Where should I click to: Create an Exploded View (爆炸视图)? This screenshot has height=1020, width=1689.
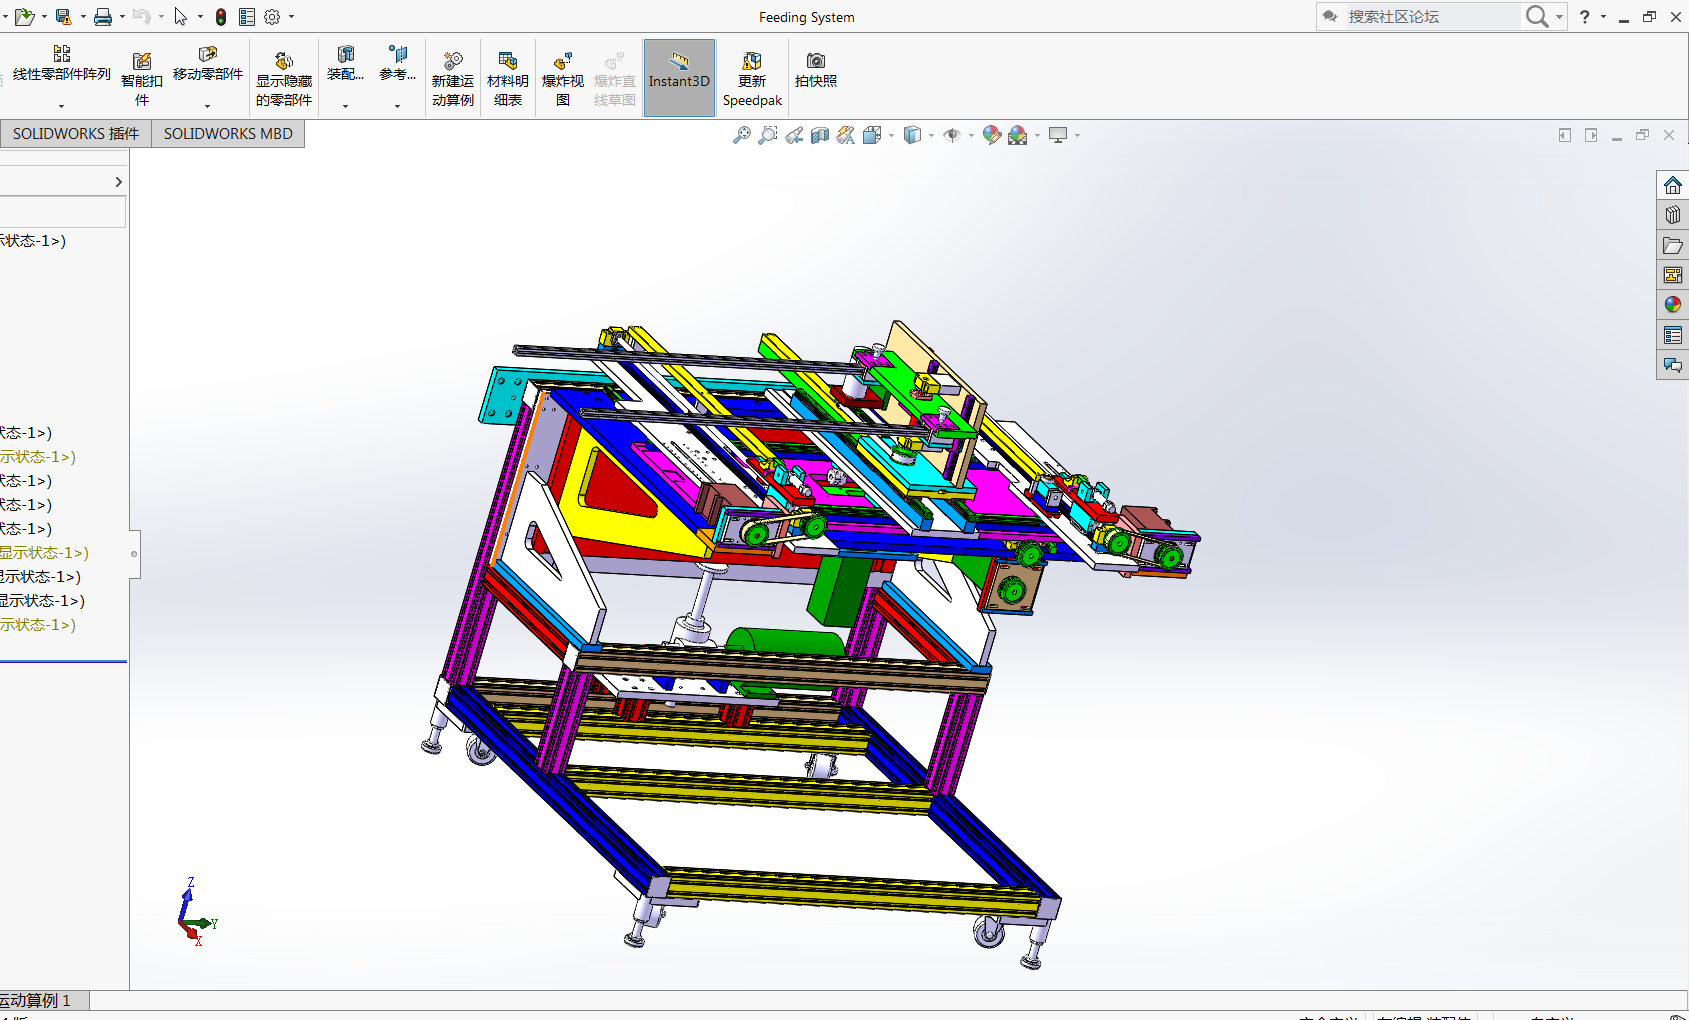pos(563,78)
